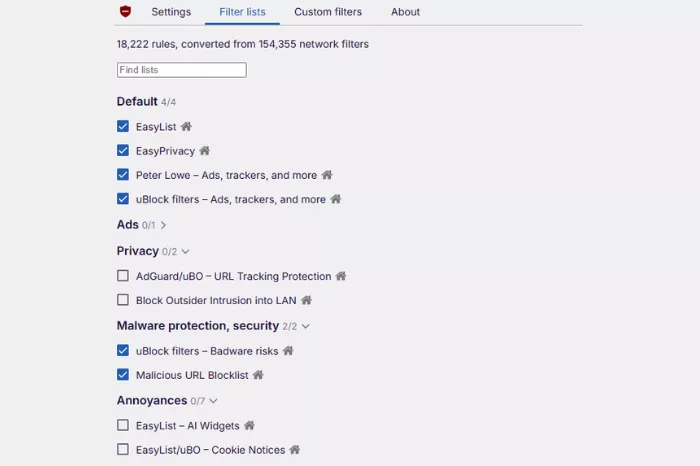Click the EasyList/uBO – Cookie Notices label

[210, 450]
